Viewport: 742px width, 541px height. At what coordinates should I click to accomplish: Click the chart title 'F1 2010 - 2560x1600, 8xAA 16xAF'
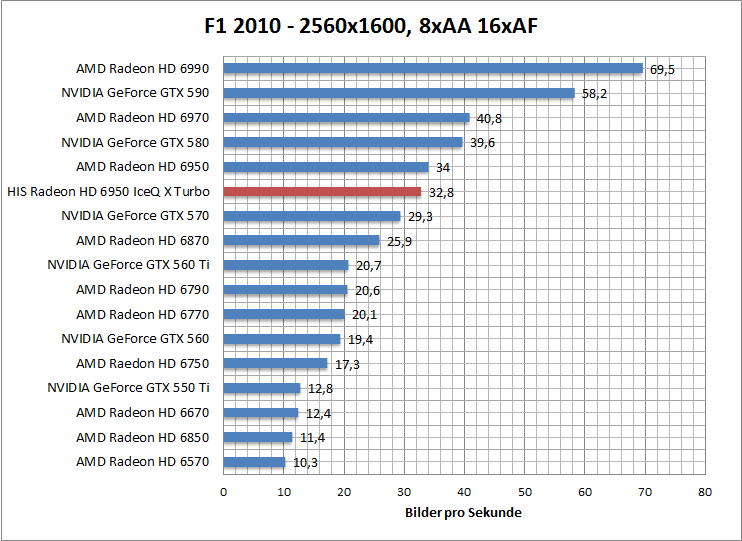point(371,26)
